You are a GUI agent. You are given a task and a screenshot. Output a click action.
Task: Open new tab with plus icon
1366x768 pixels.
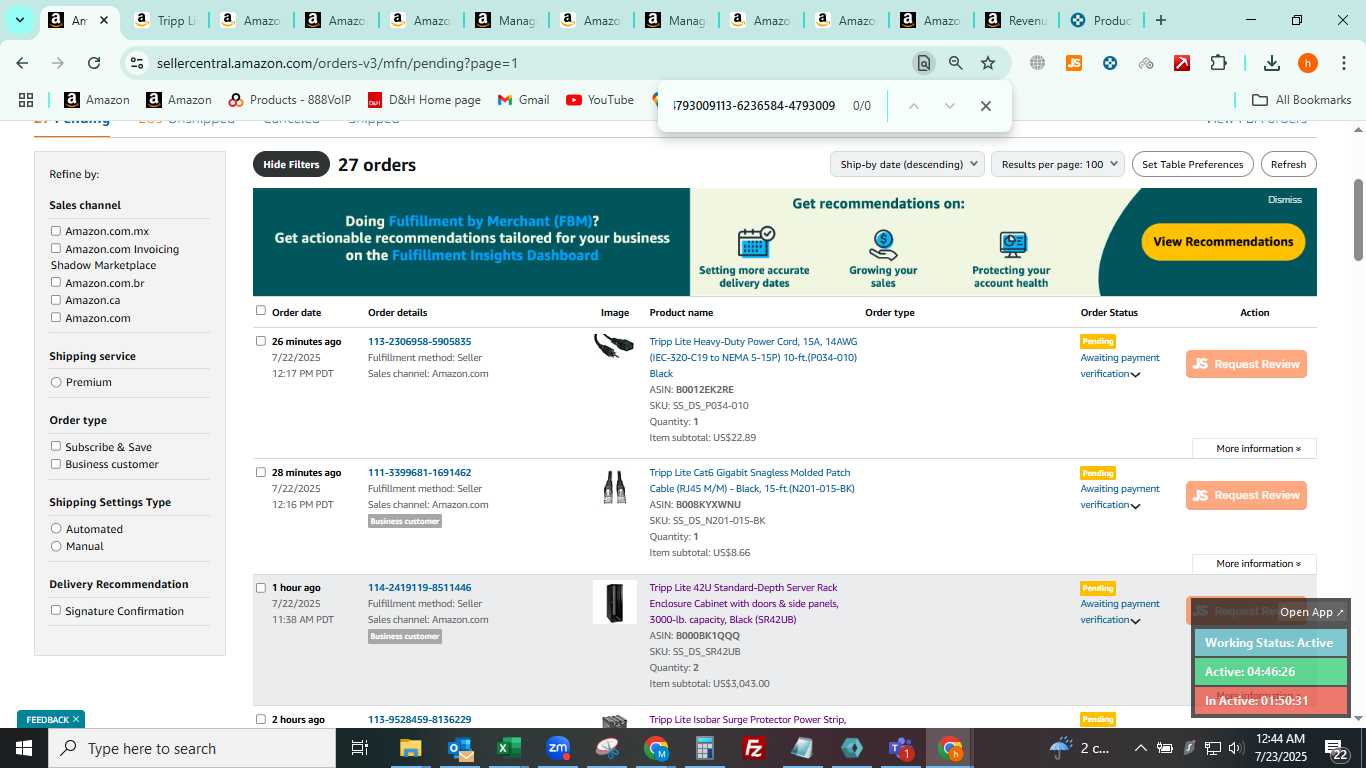point(1161,20)
